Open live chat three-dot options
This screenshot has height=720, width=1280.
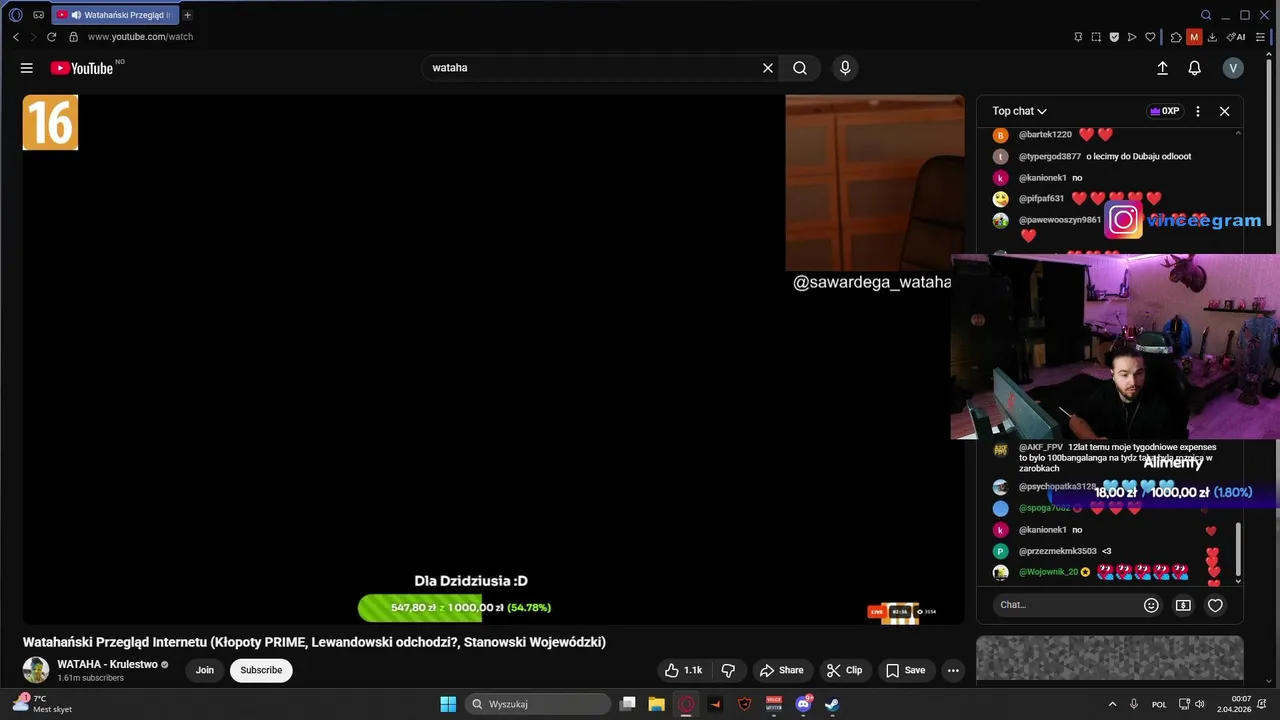1198,111
